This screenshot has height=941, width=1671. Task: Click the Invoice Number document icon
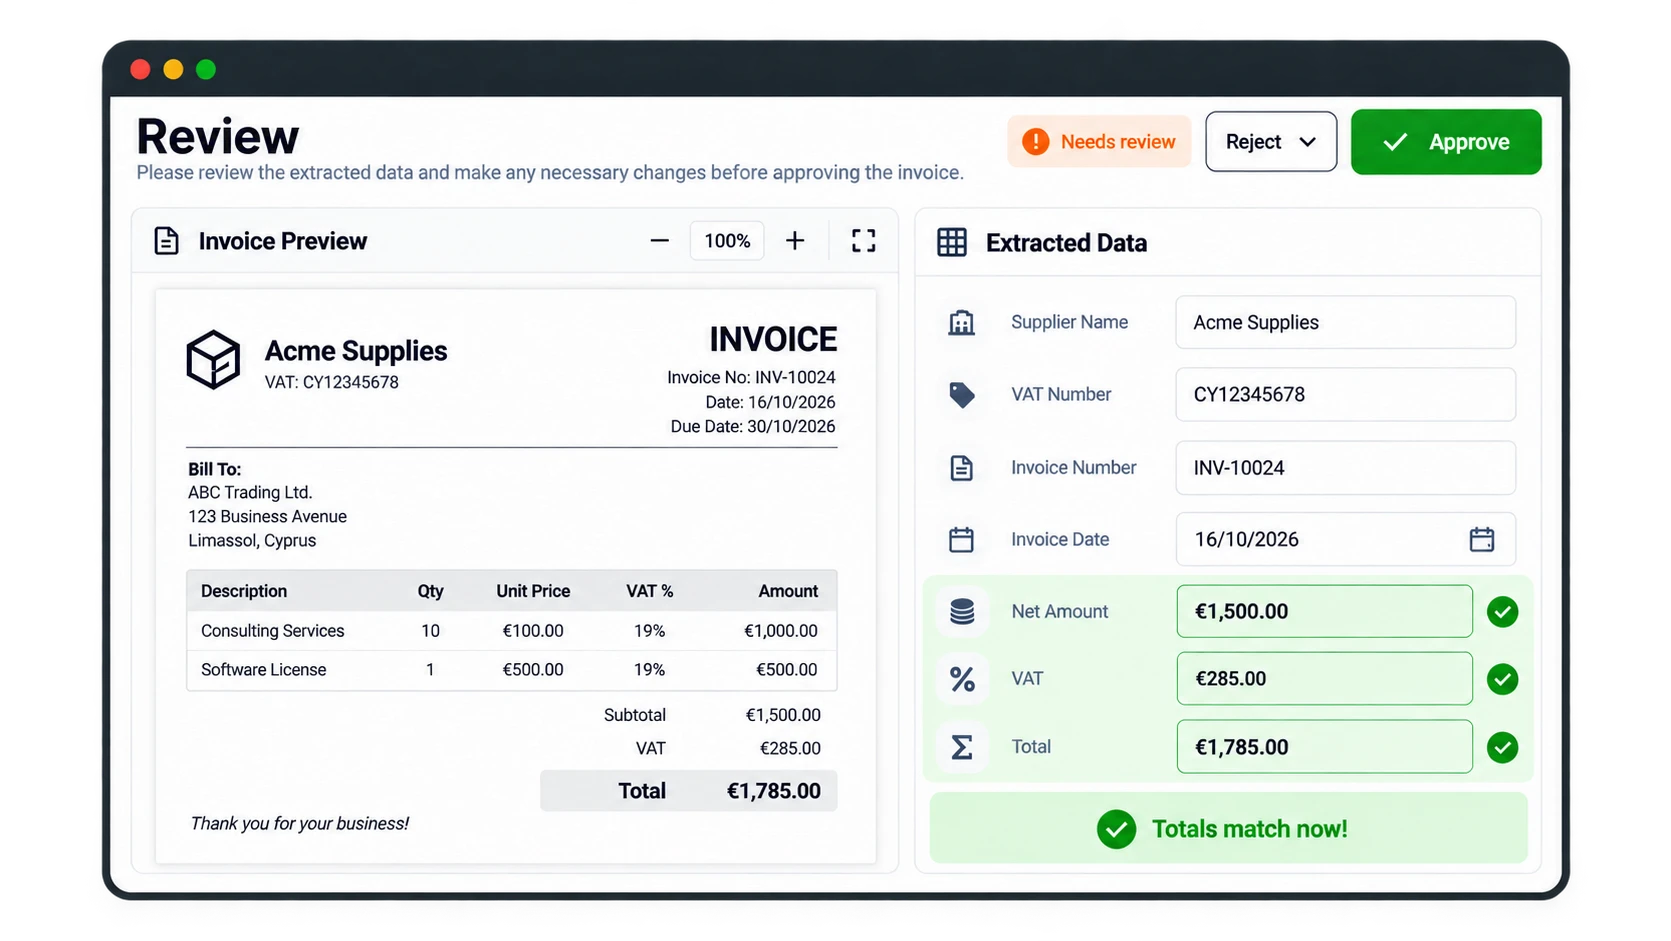pos(961,467)
